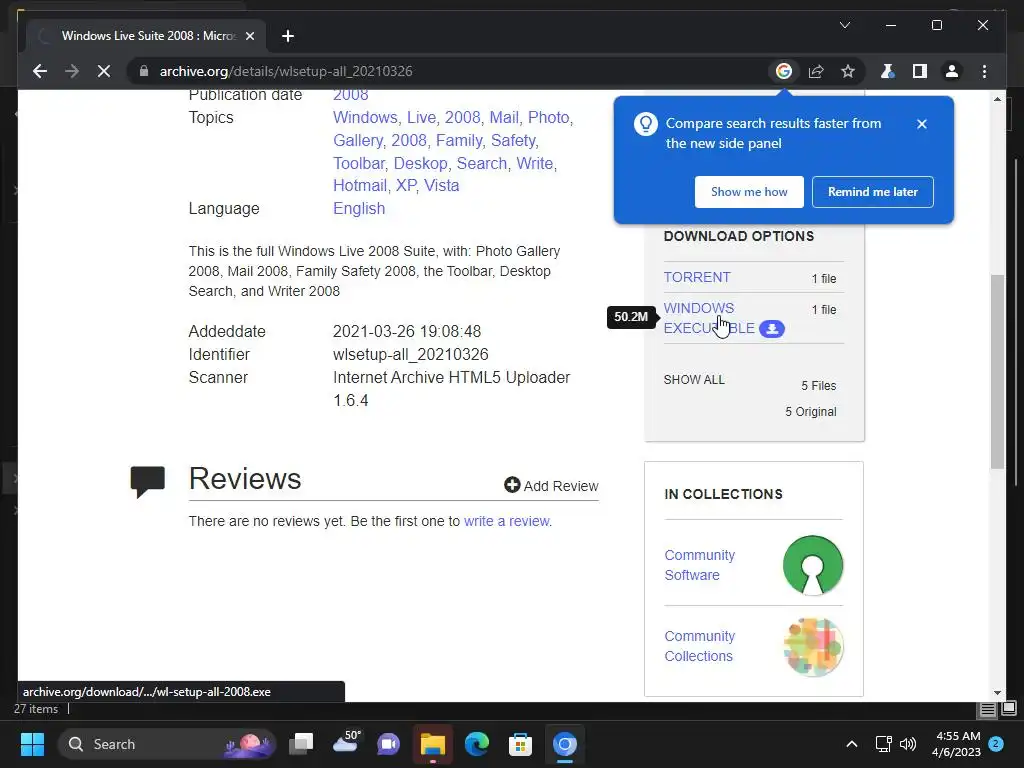Open the Windows Start menu

point(32,744)
